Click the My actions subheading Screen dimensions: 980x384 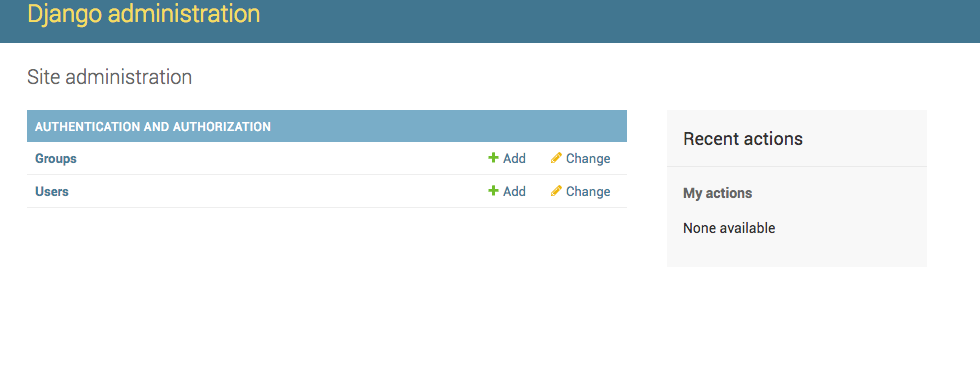718,193
